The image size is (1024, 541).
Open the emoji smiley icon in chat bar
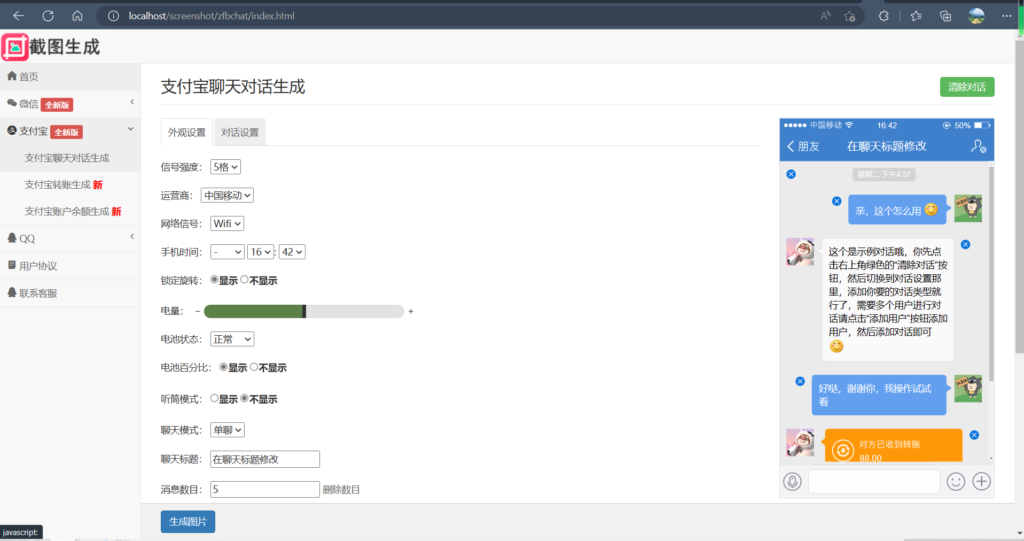[955, 482]
